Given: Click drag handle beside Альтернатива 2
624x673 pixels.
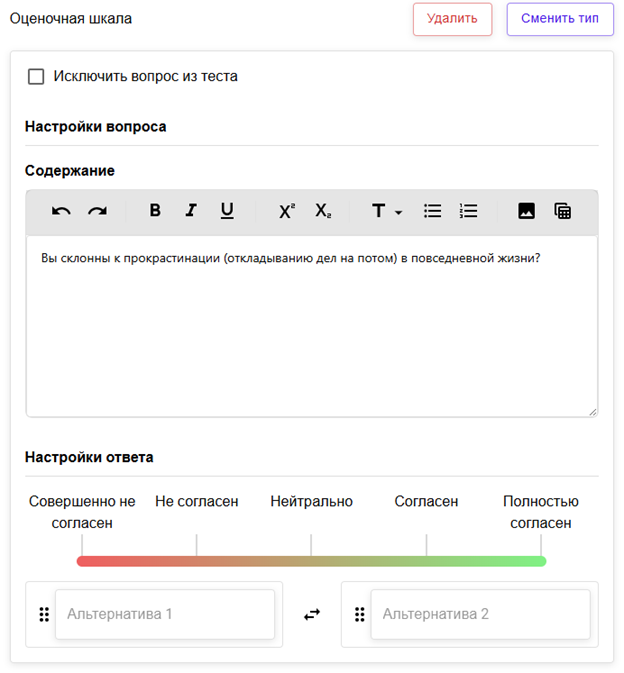Looking at the screenshot, I should click(x=360, y=614).
